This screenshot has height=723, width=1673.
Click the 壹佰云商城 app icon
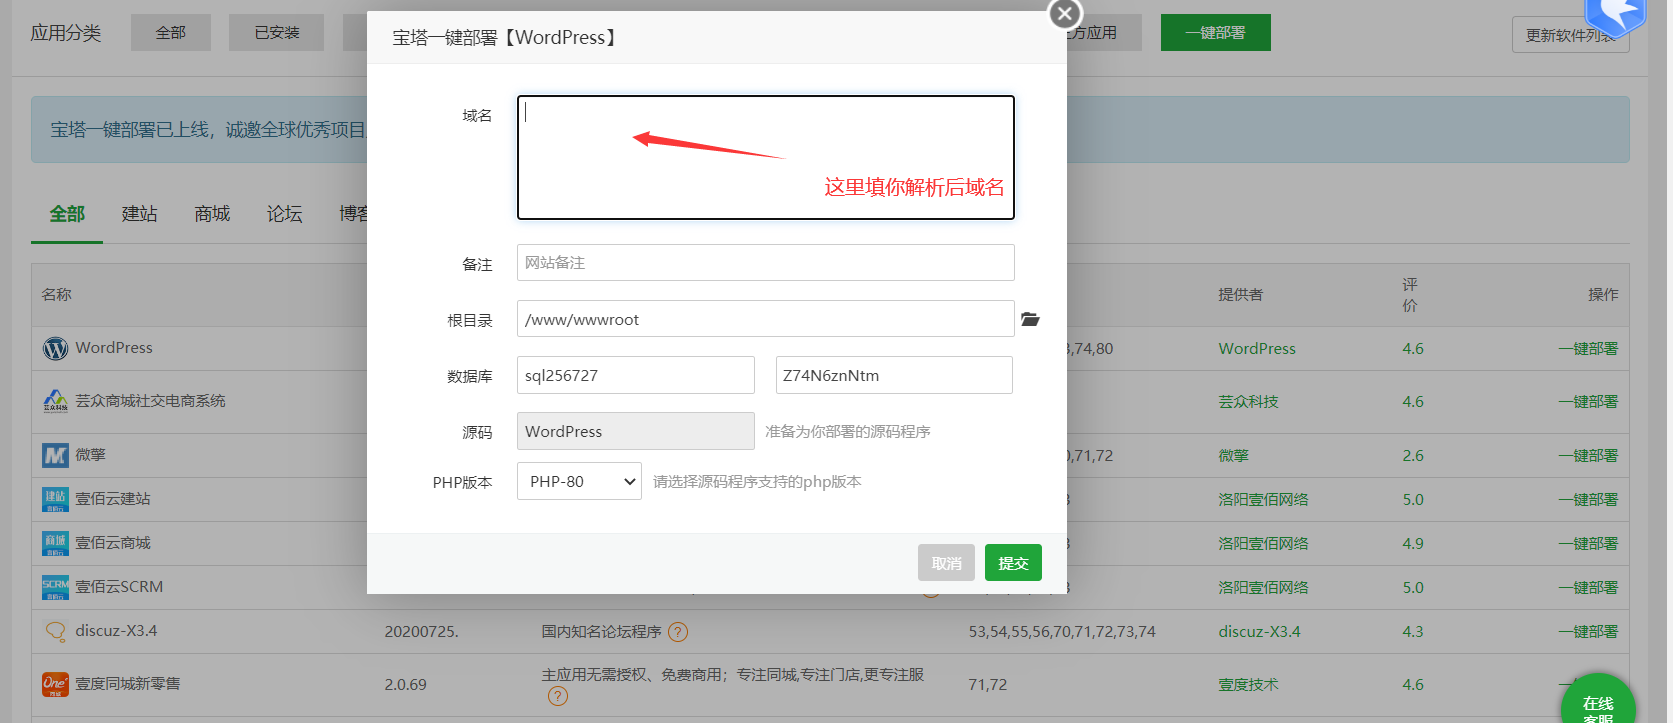[x=55, y=543]
